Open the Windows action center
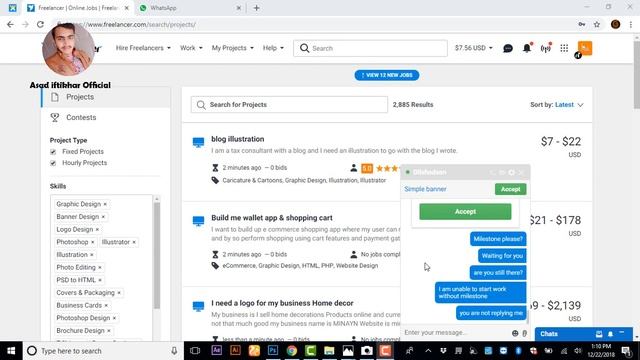Viewport: 640px width, 360px height. point(627,351)
